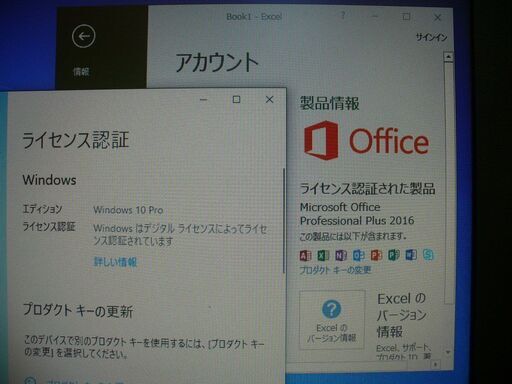Viewport: 512px width, 384px height.
Task: Click the Word app icon
Action: 411,255
